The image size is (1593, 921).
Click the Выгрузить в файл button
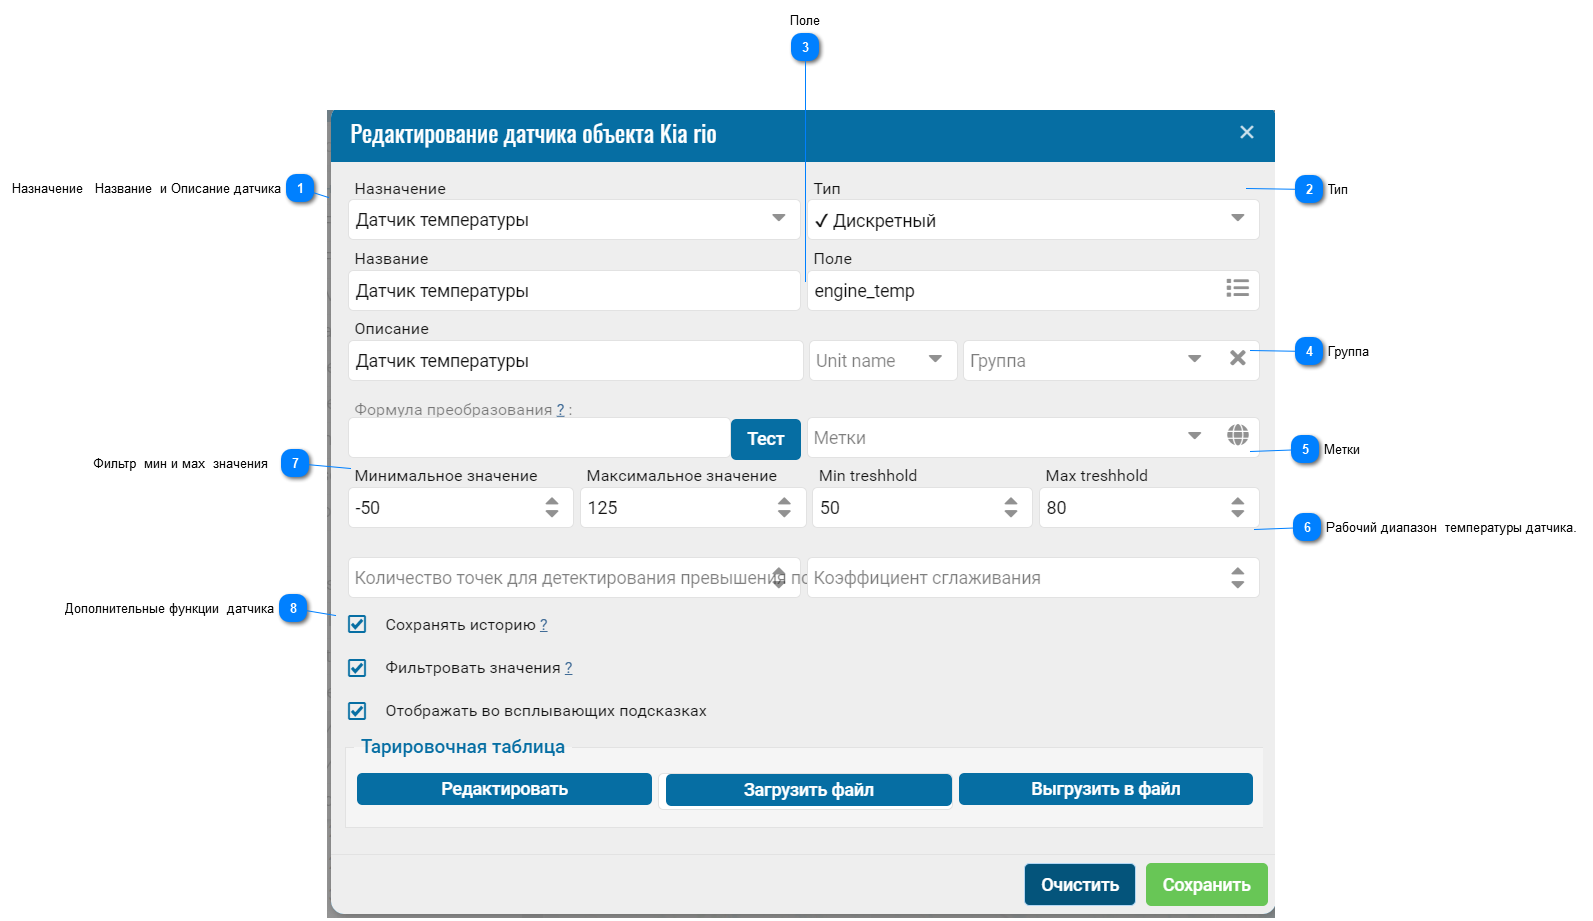pos(1105,789)
